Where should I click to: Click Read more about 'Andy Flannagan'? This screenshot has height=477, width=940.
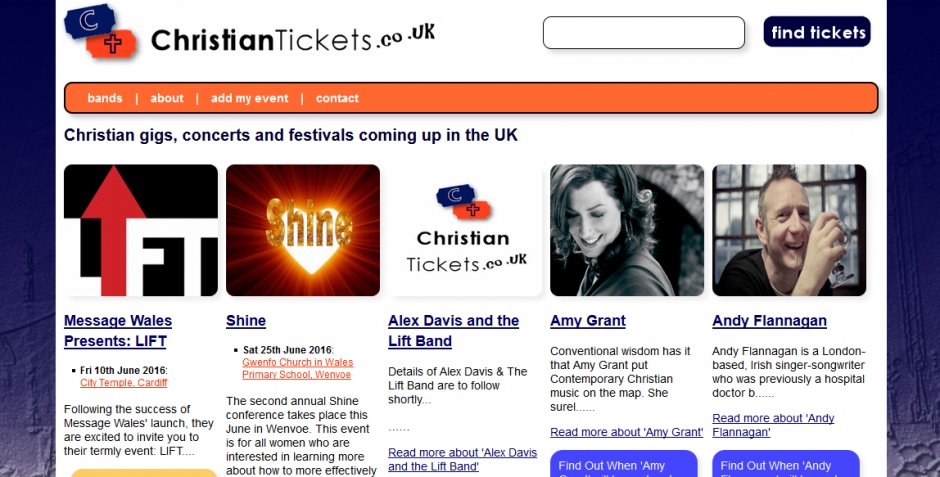click(773, 425)
